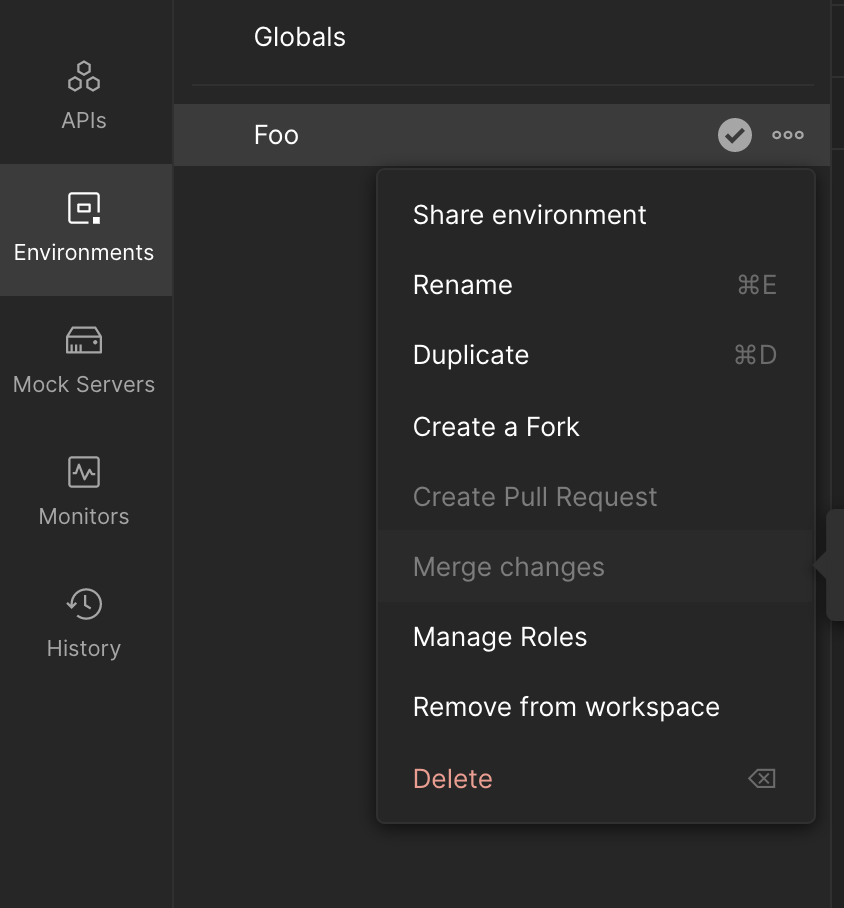Click the delete key shortcut icon beside Delete

pyautogui.click(x=760, y=777)
